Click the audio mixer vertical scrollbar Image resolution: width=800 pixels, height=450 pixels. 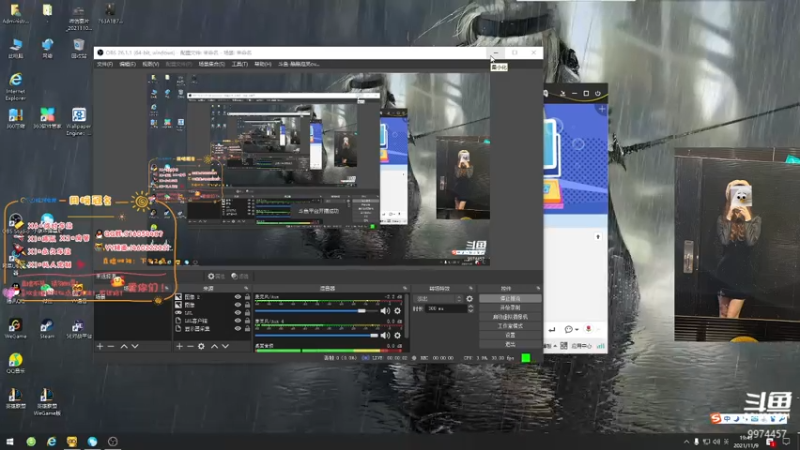[x=407, y=316]
